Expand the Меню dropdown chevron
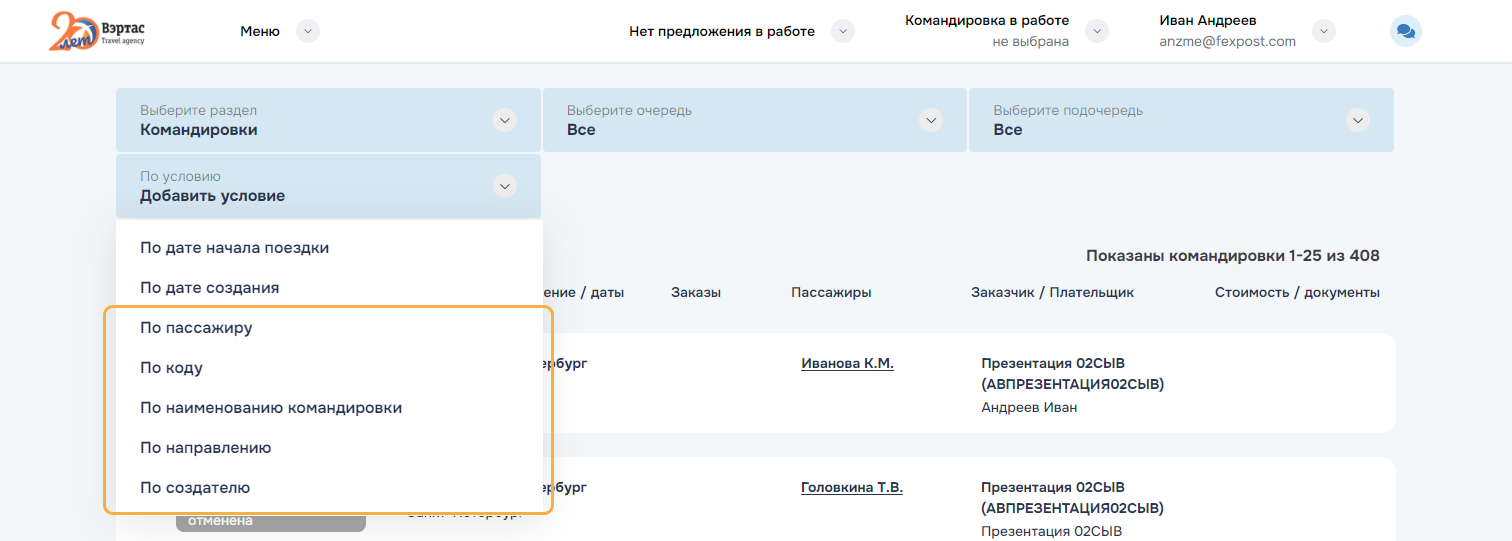1512x541 pixels. 308,32
